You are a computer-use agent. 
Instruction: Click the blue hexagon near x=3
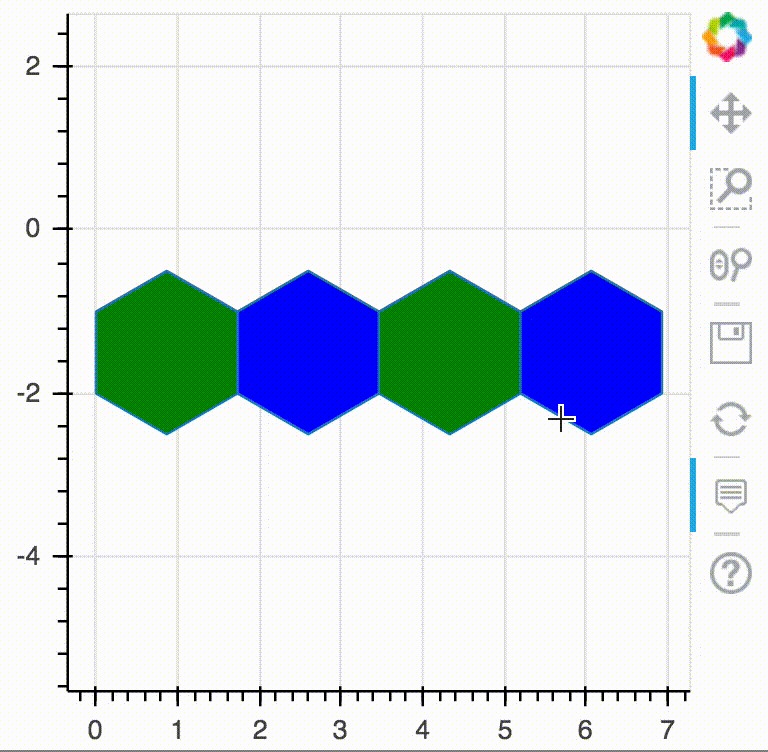(x=308, y=352)
